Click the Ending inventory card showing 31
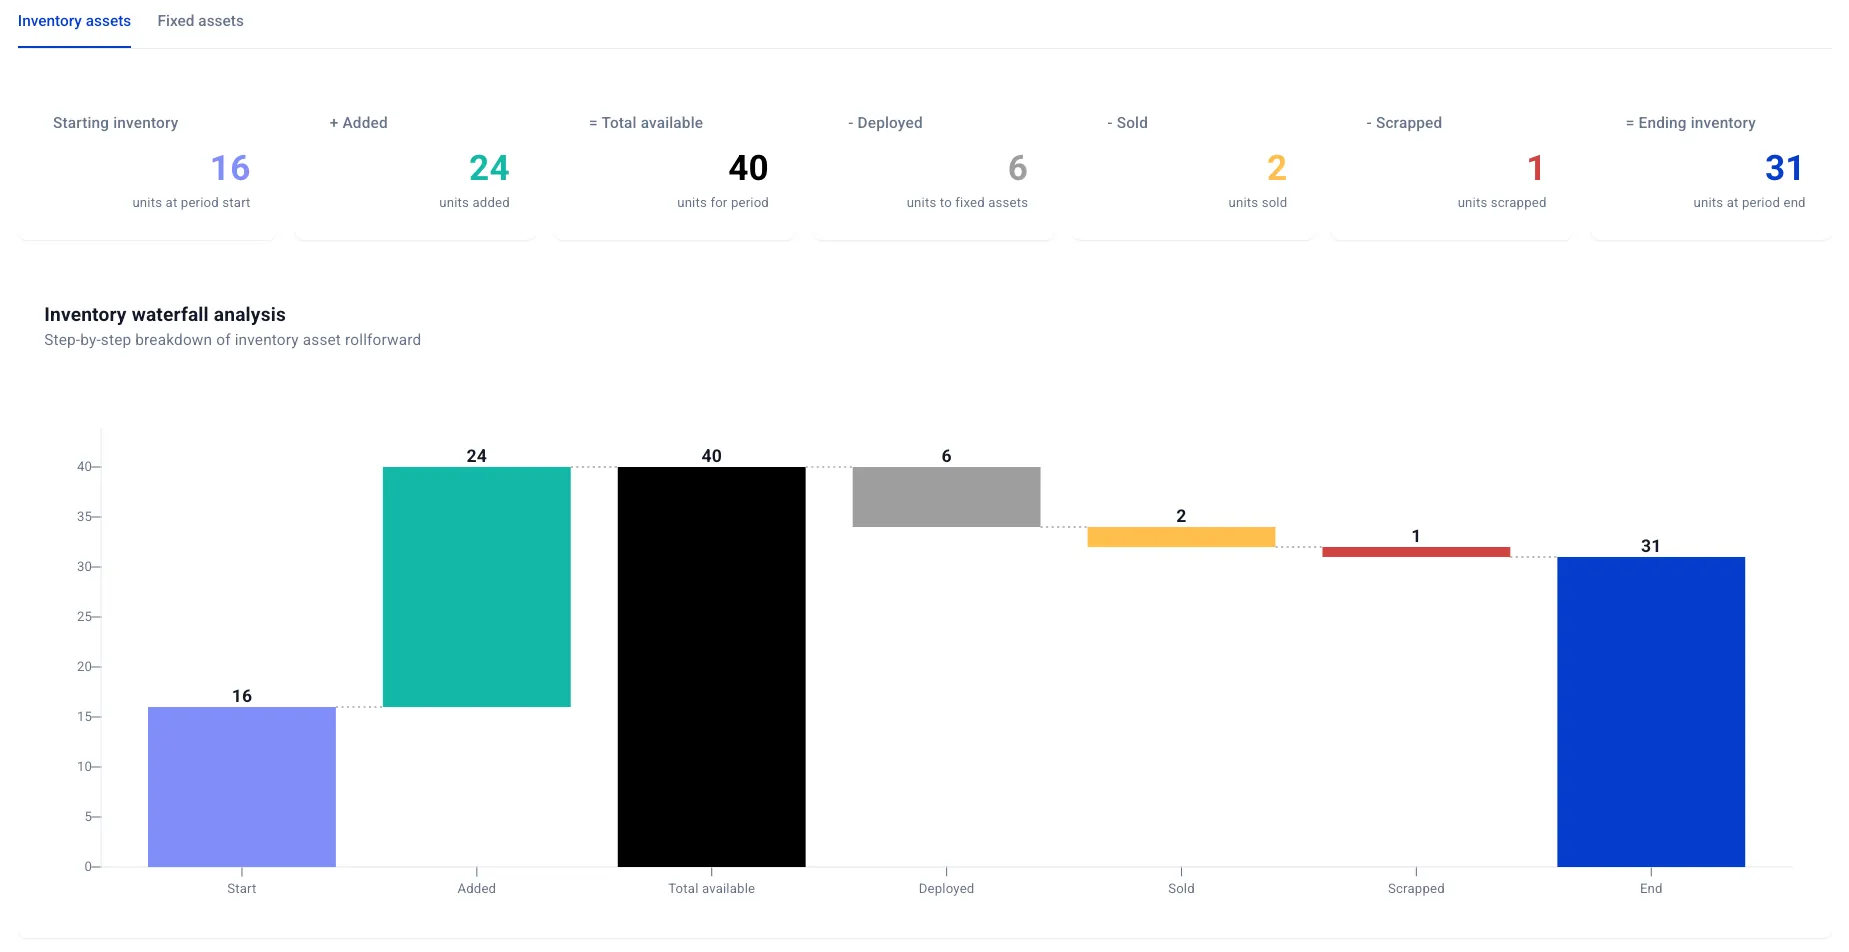The height and width of the screenshot is (952, 1849). click(x=1711, y=163)
